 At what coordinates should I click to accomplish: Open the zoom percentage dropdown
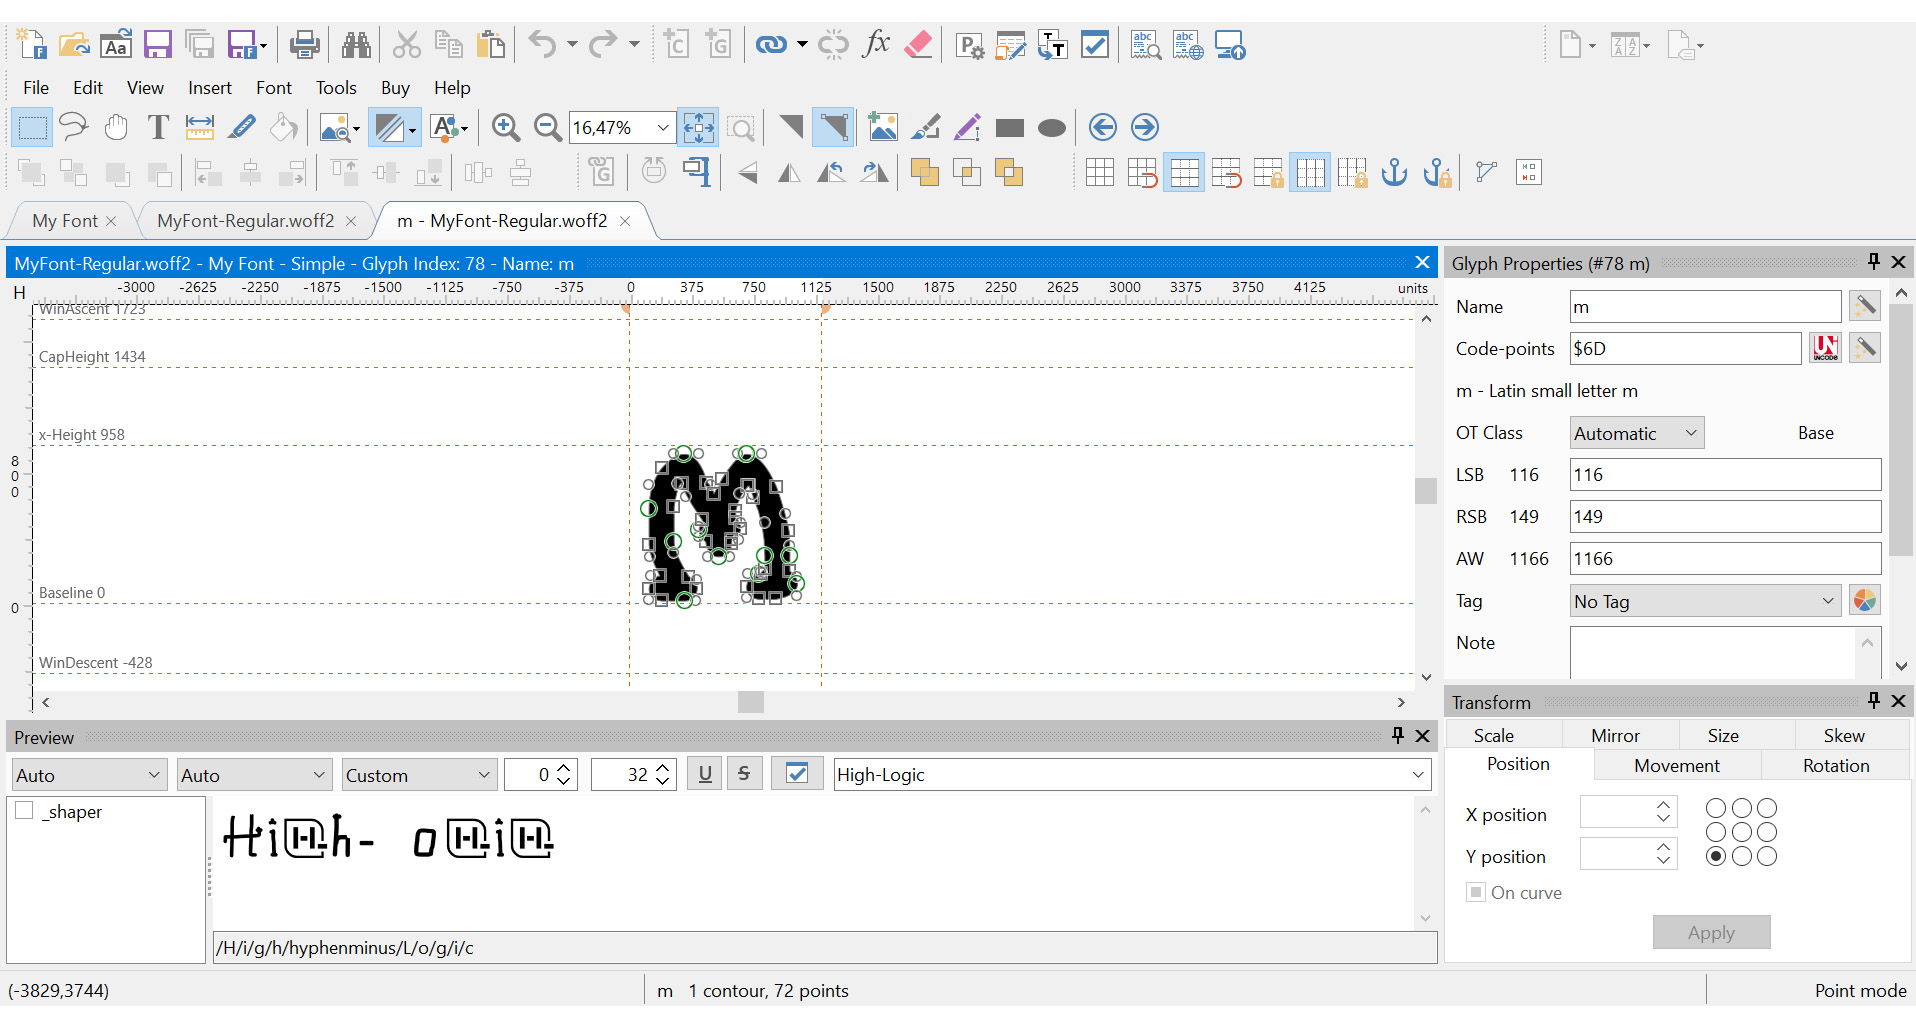click(662, 128)
